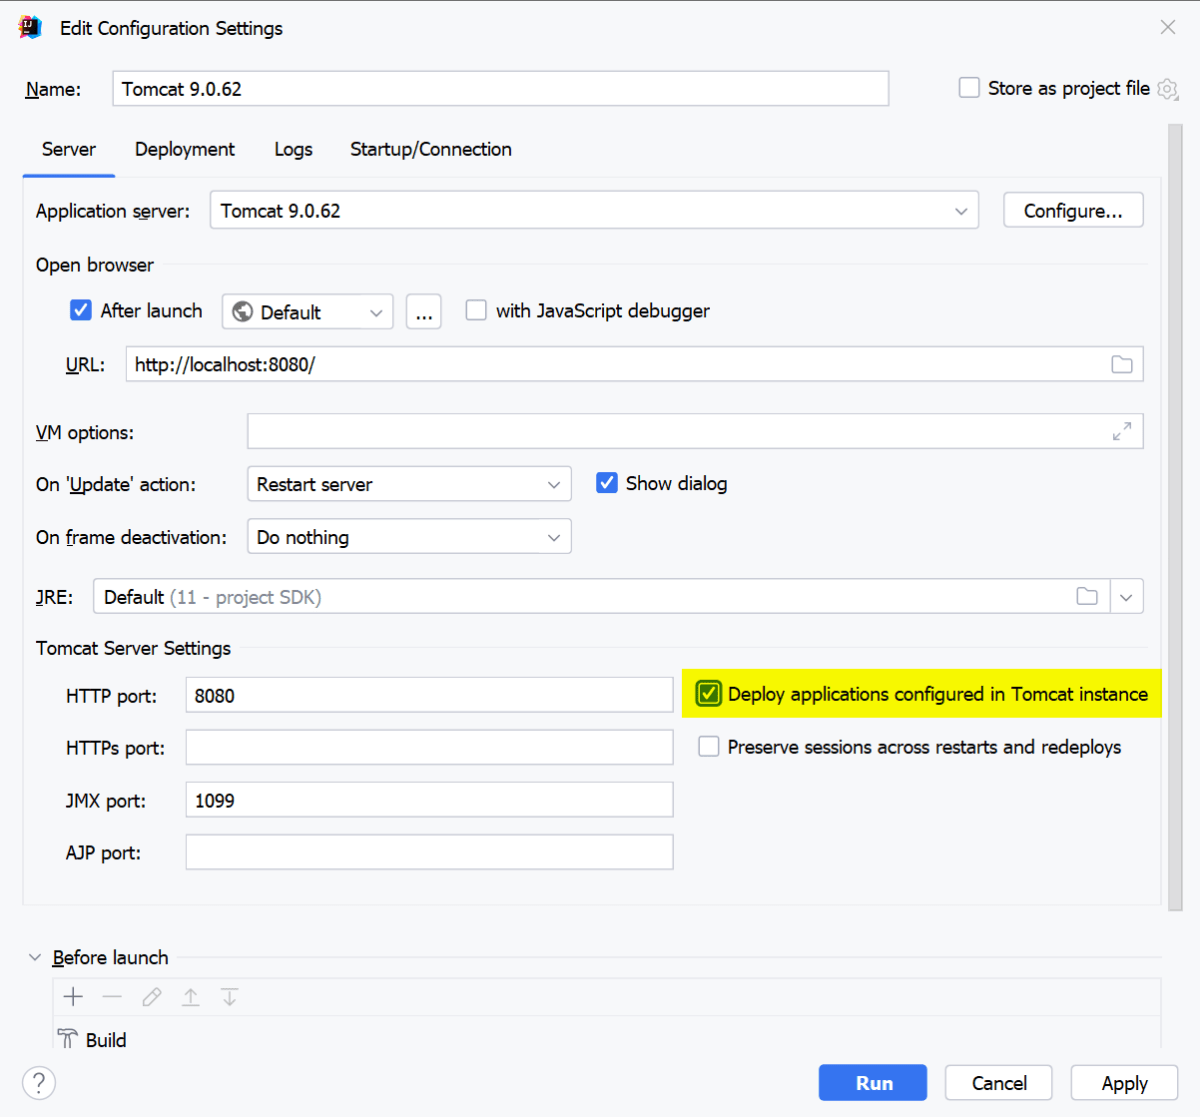Click the IntelliJ IDEA logo icon in title bar
Viewport: 1200px width, 1117px height.
pos(30,27)
